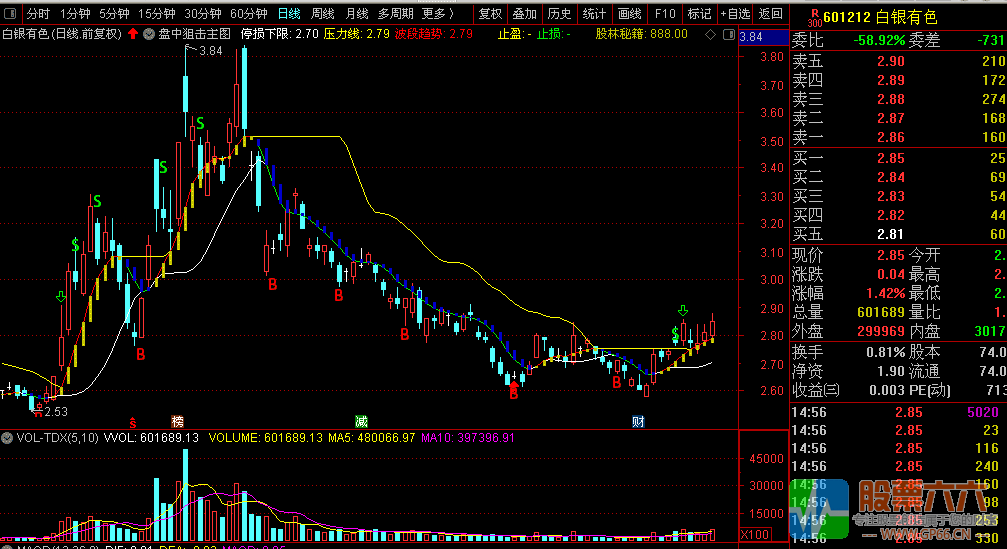Open the 复权 adjustment menu
Viewport: 1007px width, 549px height.
tap(490, 13)
